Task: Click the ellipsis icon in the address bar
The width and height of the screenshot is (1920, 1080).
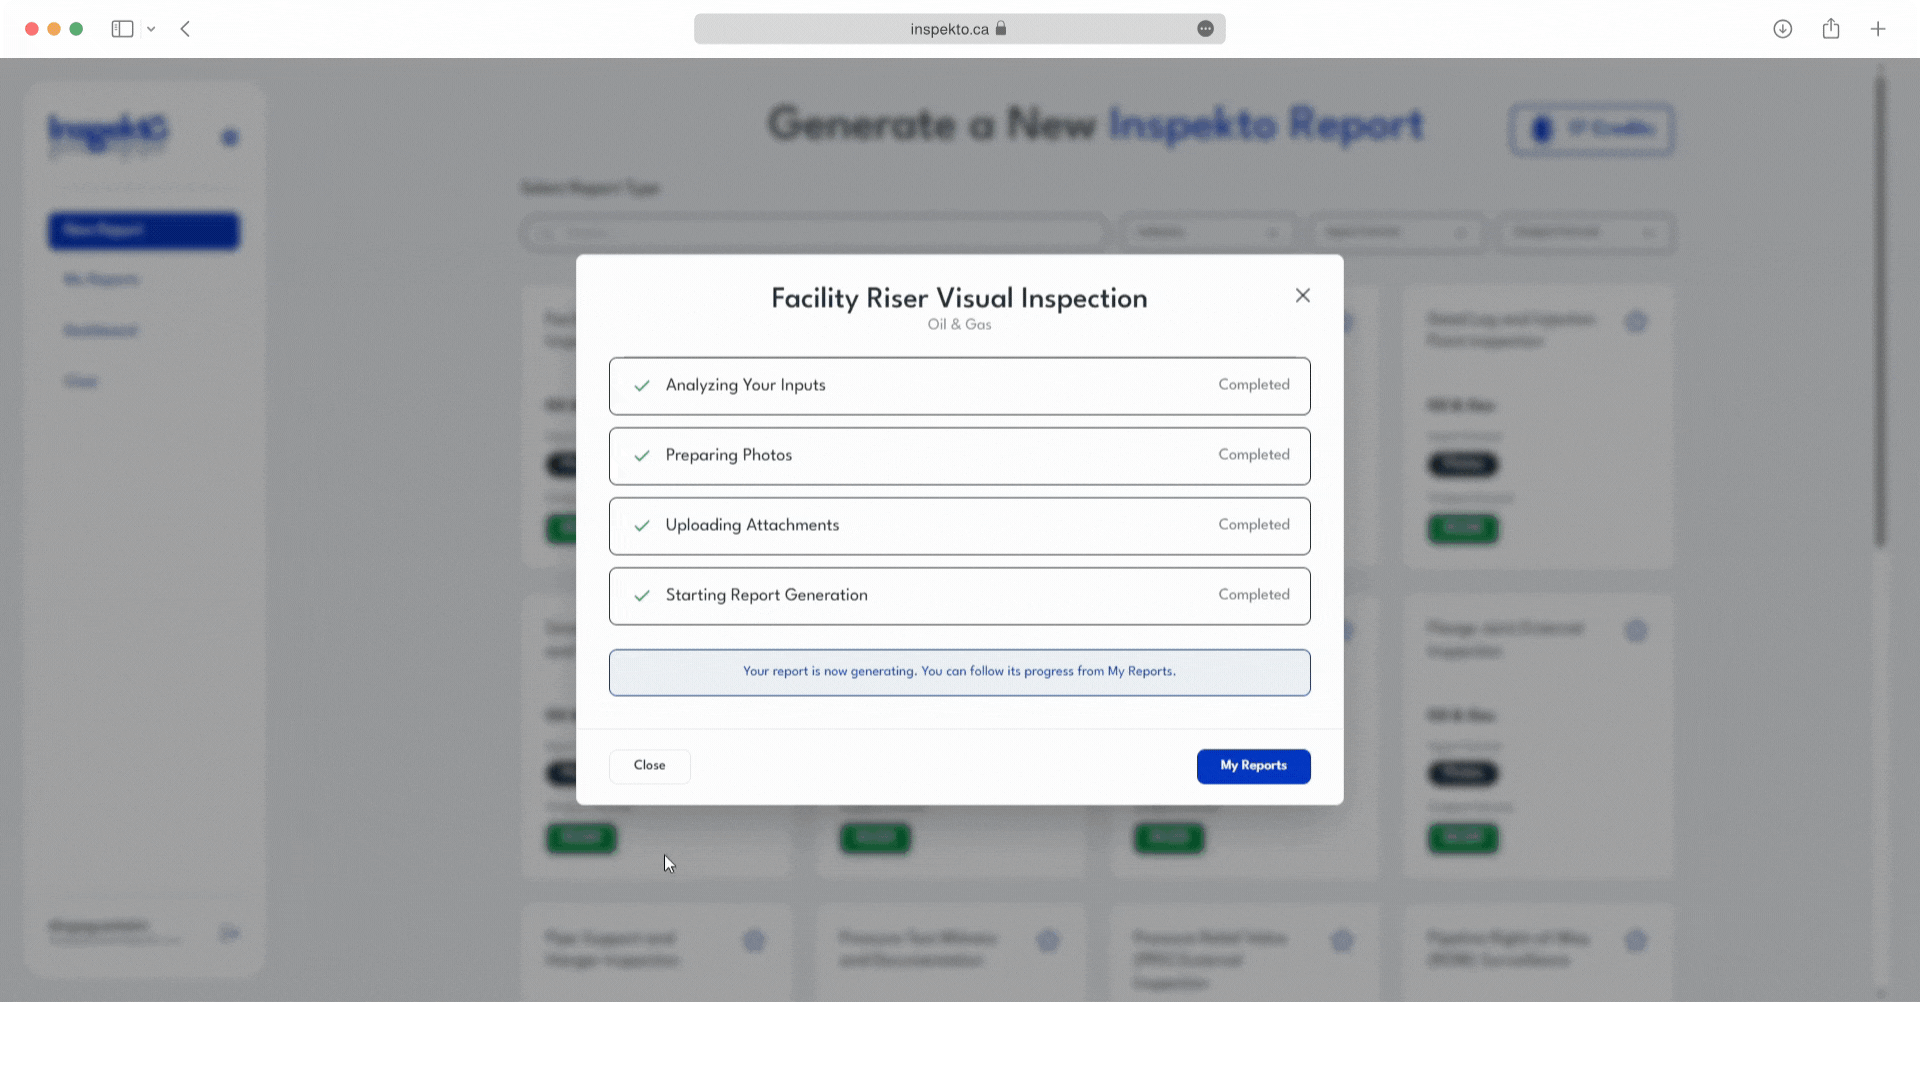Action: pos(1205,29)
